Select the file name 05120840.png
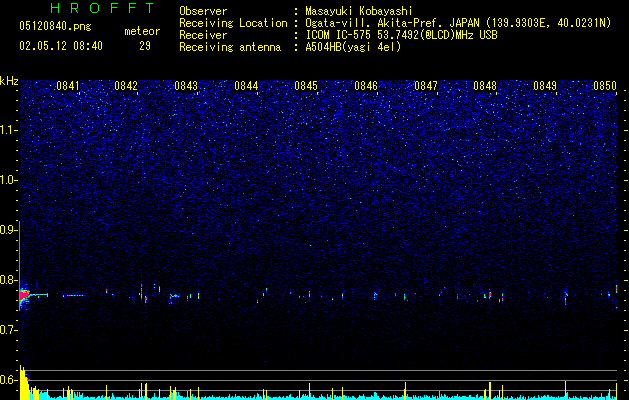The width and height of the screenshot is (629, 400). click(x=55, y=26)
